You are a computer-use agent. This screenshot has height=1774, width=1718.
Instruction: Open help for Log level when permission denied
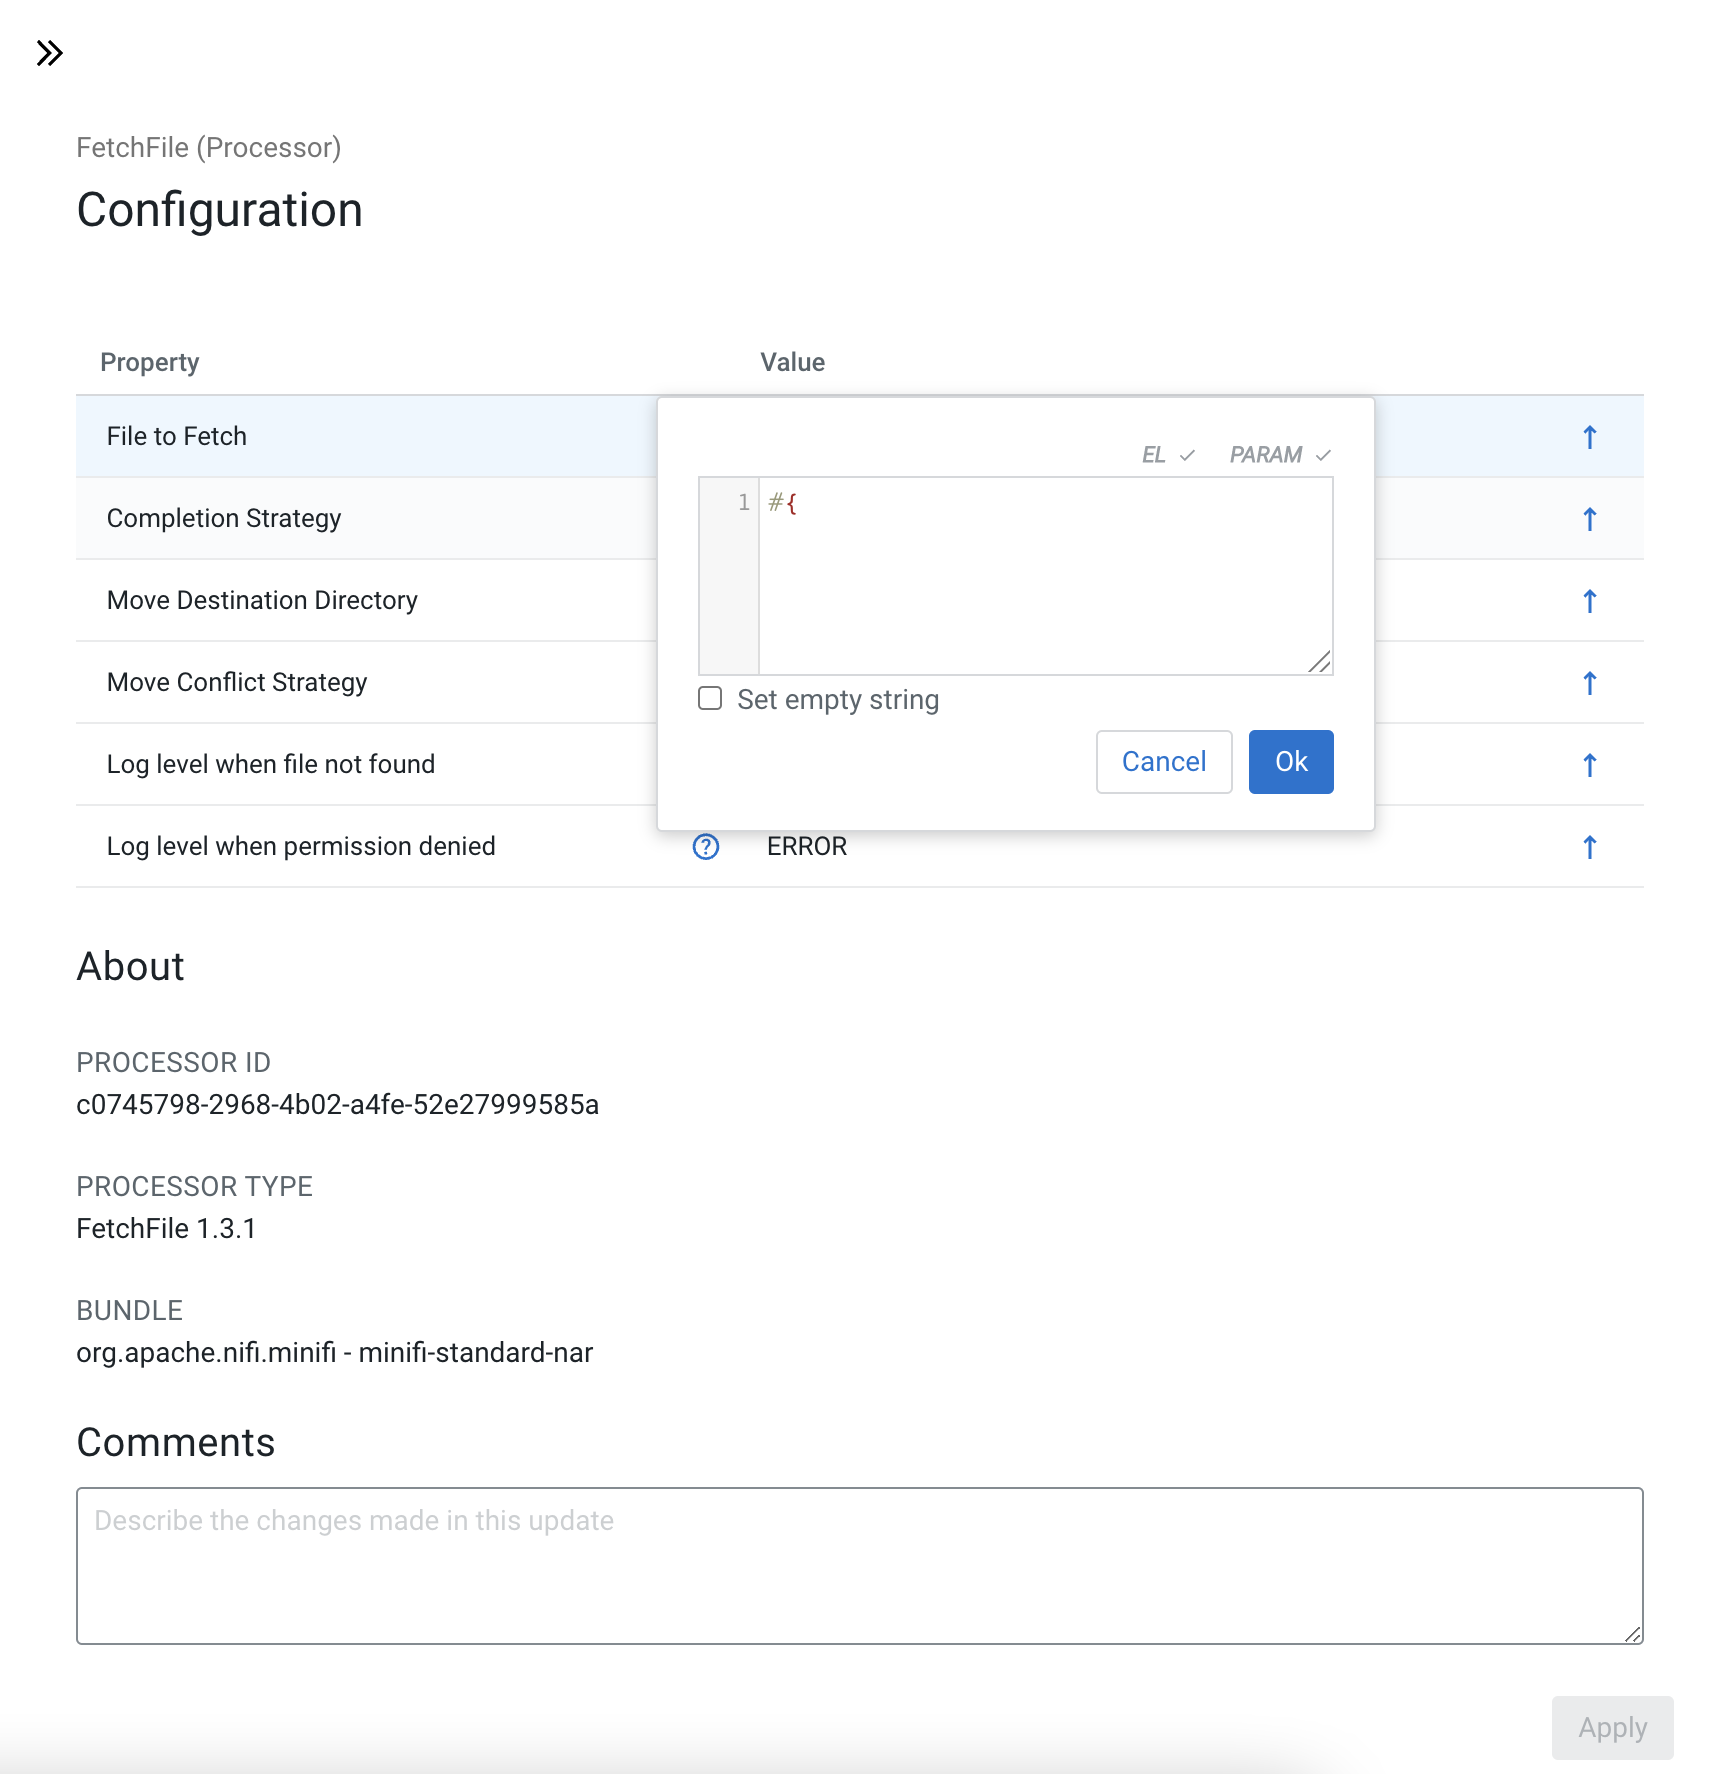pos(706,847)
